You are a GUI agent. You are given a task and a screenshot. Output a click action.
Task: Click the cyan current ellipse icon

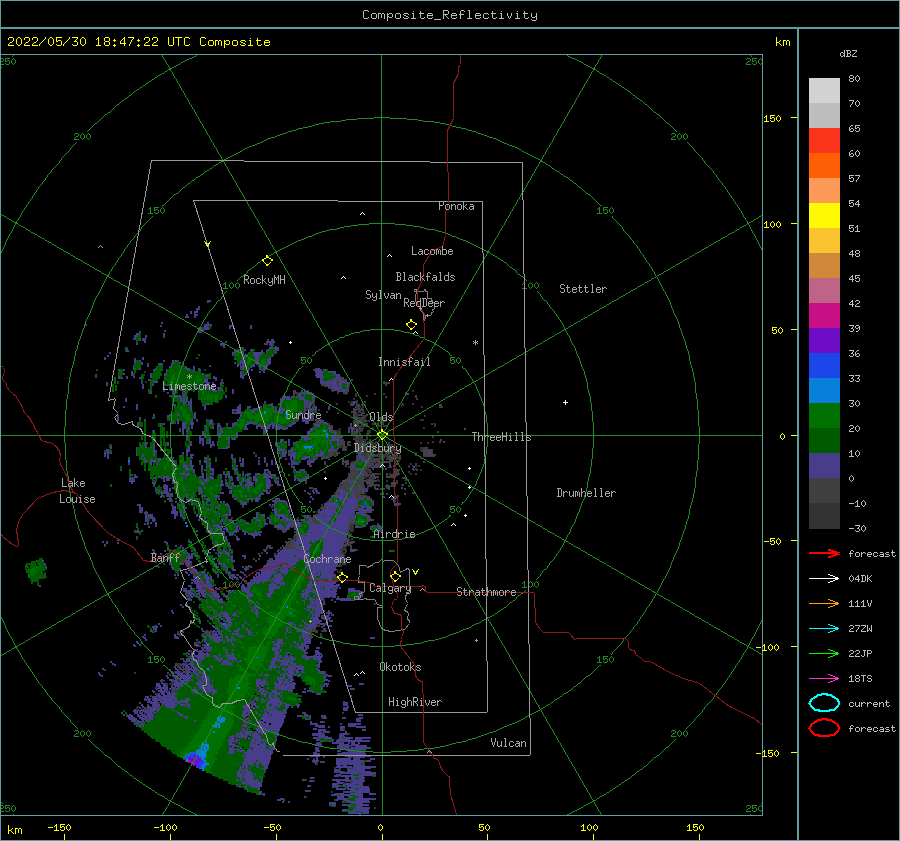point(824,703)
